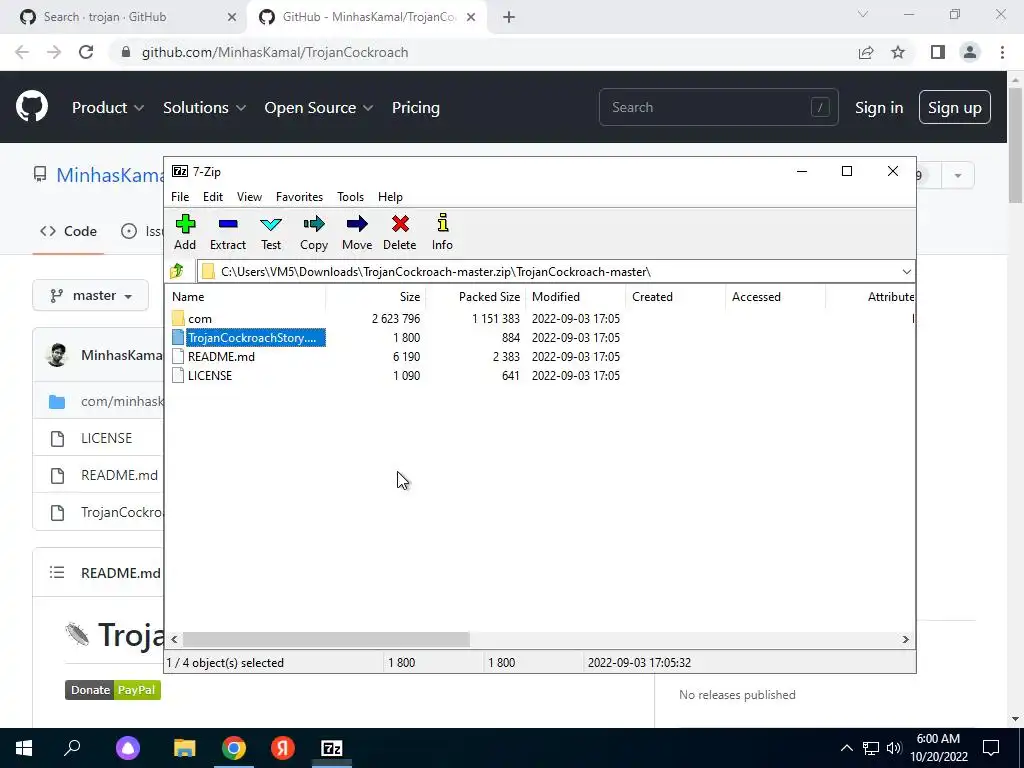Show hidden system tray icons
The height and width of the screenshot is (768, 1024).
click(846, 748)
